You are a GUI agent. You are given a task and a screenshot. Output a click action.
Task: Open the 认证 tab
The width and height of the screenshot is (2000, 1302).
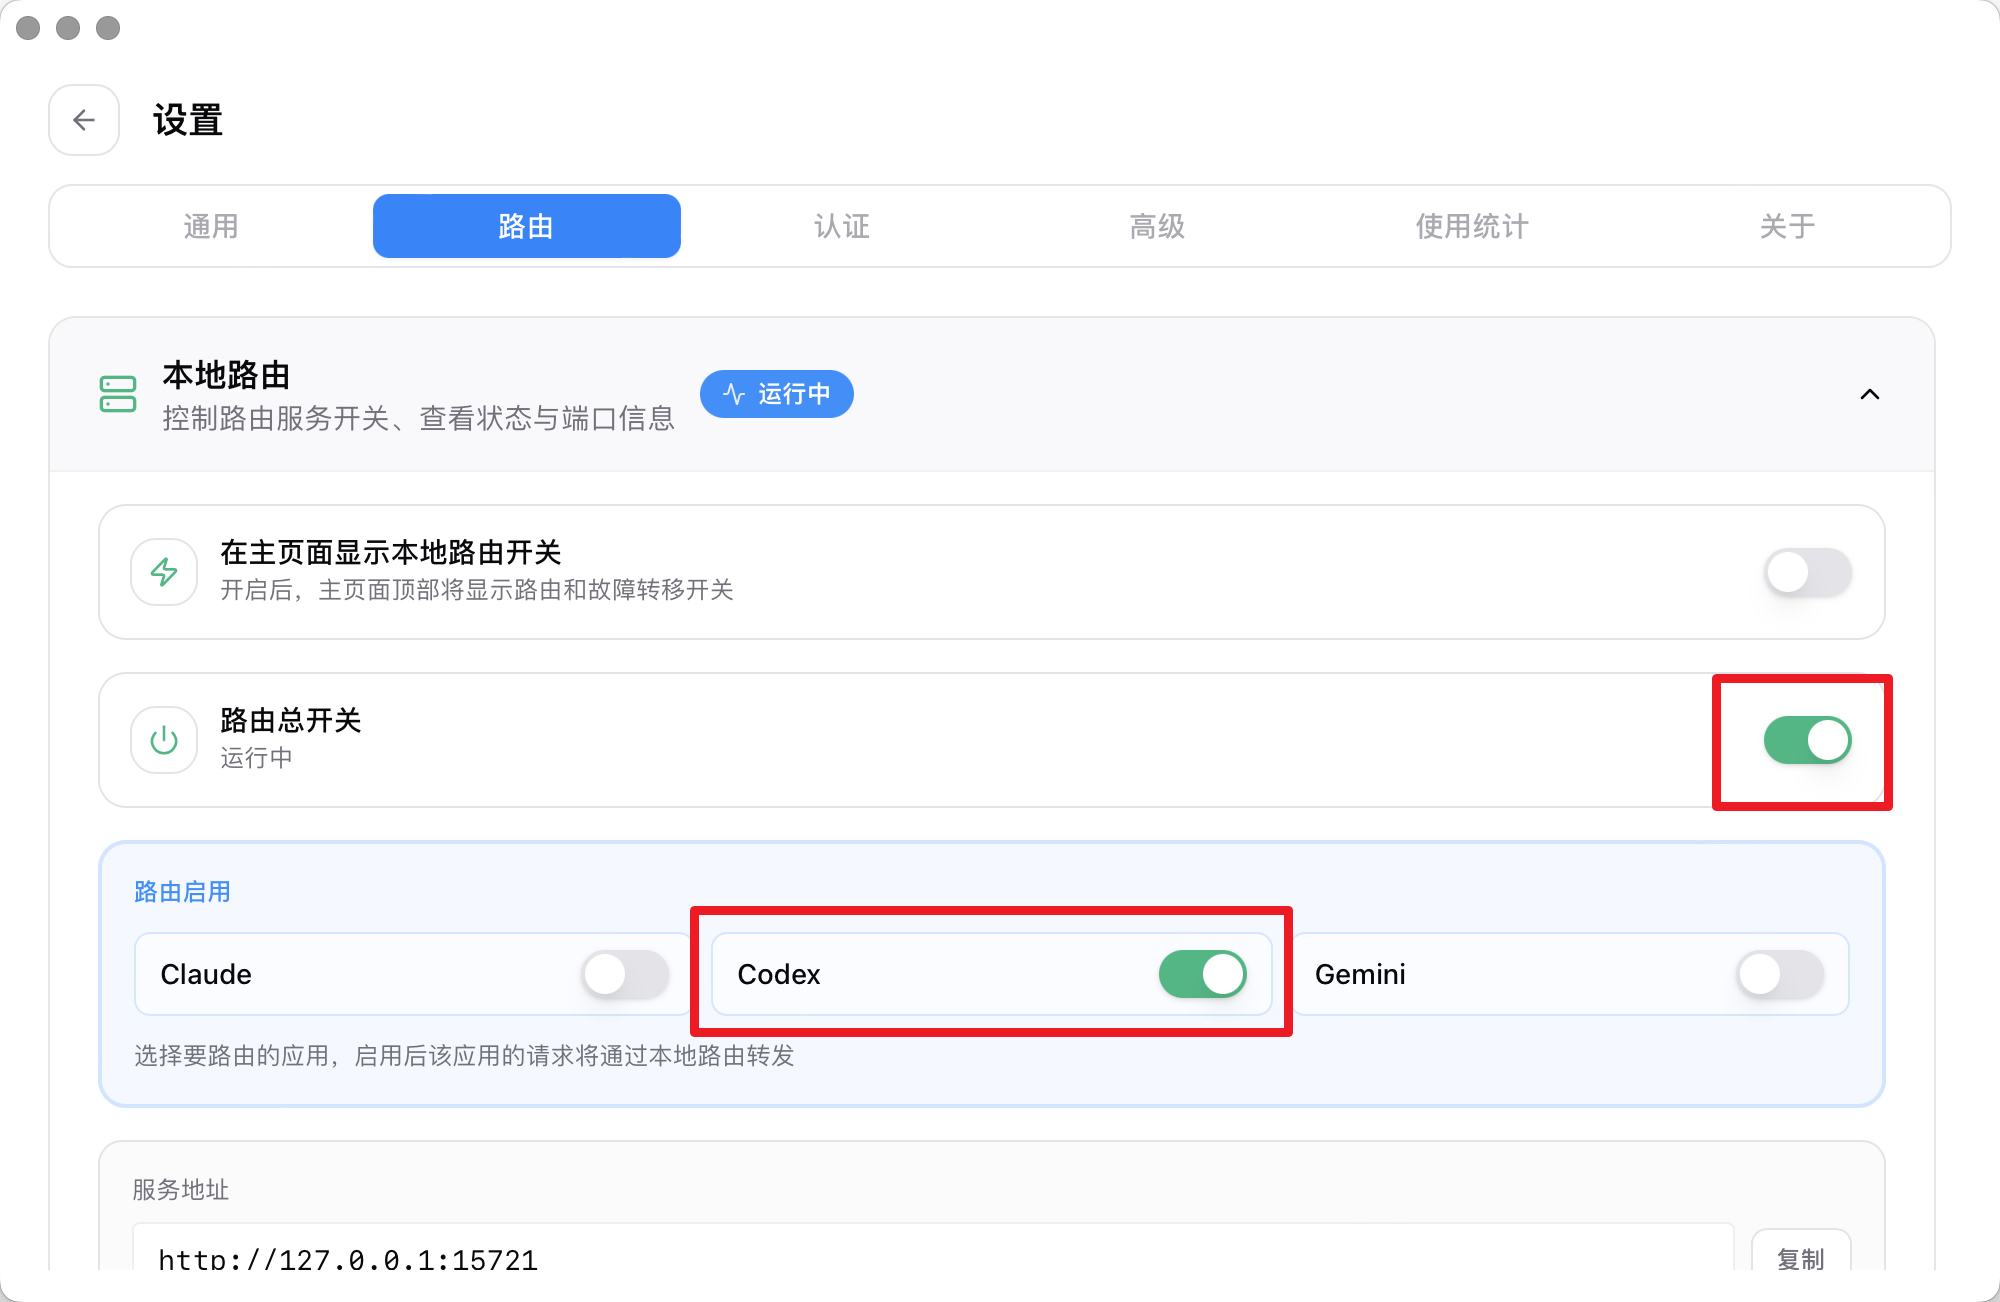click(842, 226)
